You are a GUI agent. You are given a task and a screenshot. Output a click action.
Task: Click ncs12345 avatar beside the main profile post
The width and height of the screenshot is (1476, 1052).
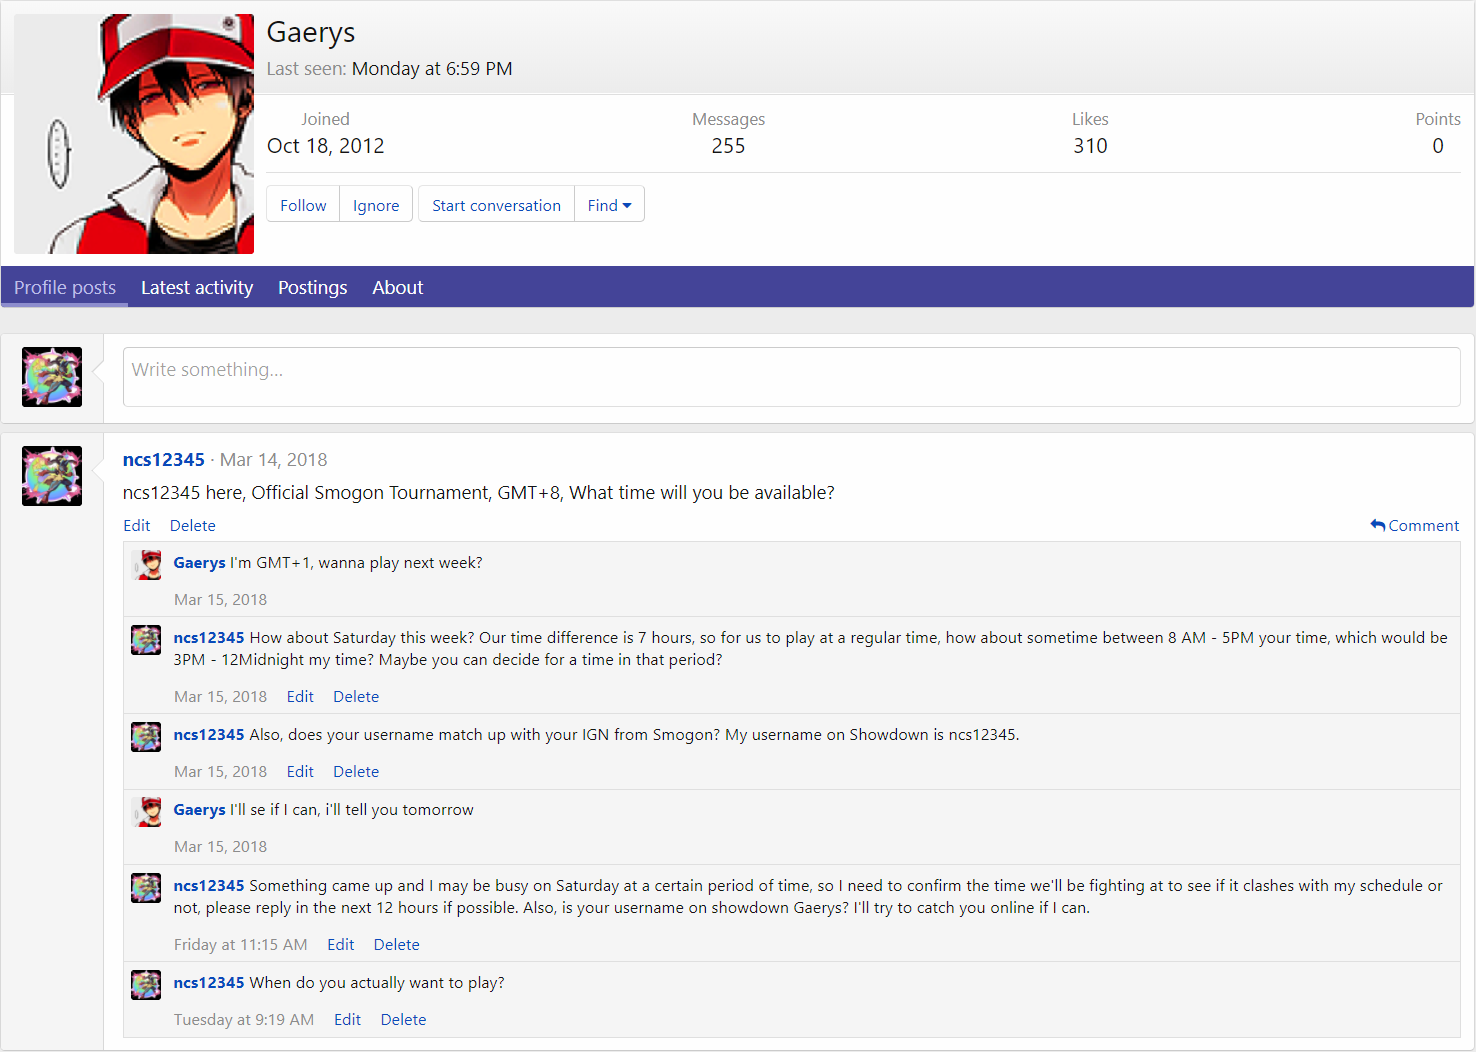click(x=52, y=476)
